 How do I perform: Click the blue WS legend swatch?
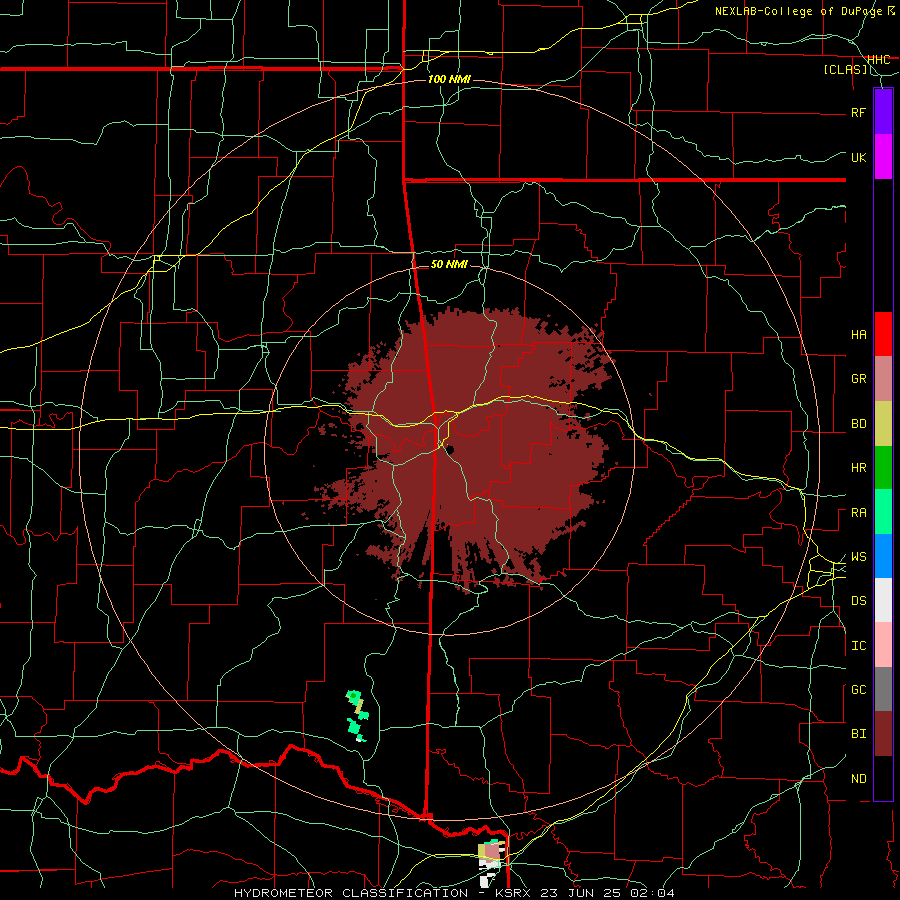[883, 556]
